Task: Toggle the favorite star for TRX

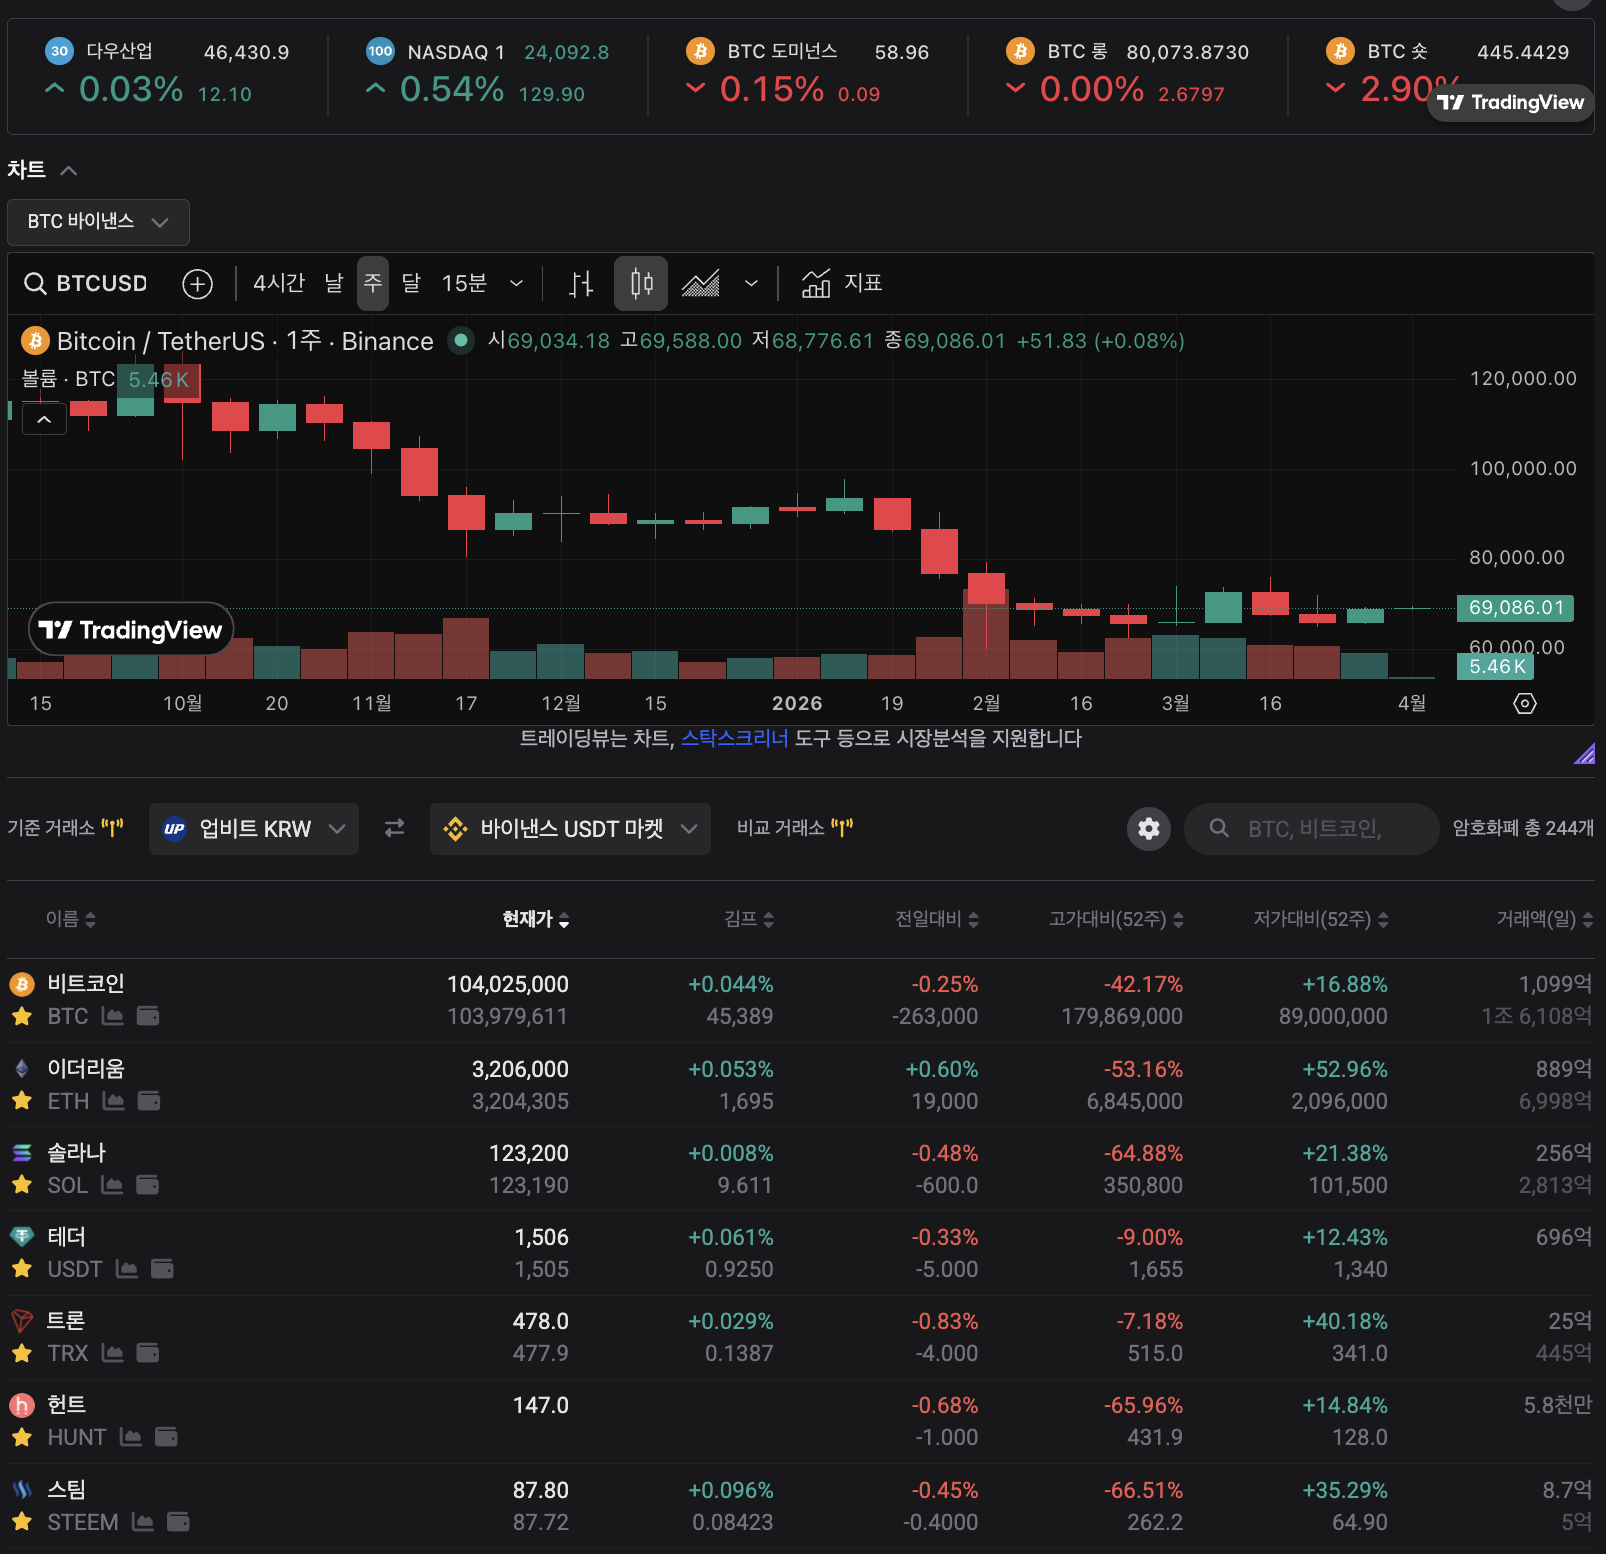Action: point(21,1353)
